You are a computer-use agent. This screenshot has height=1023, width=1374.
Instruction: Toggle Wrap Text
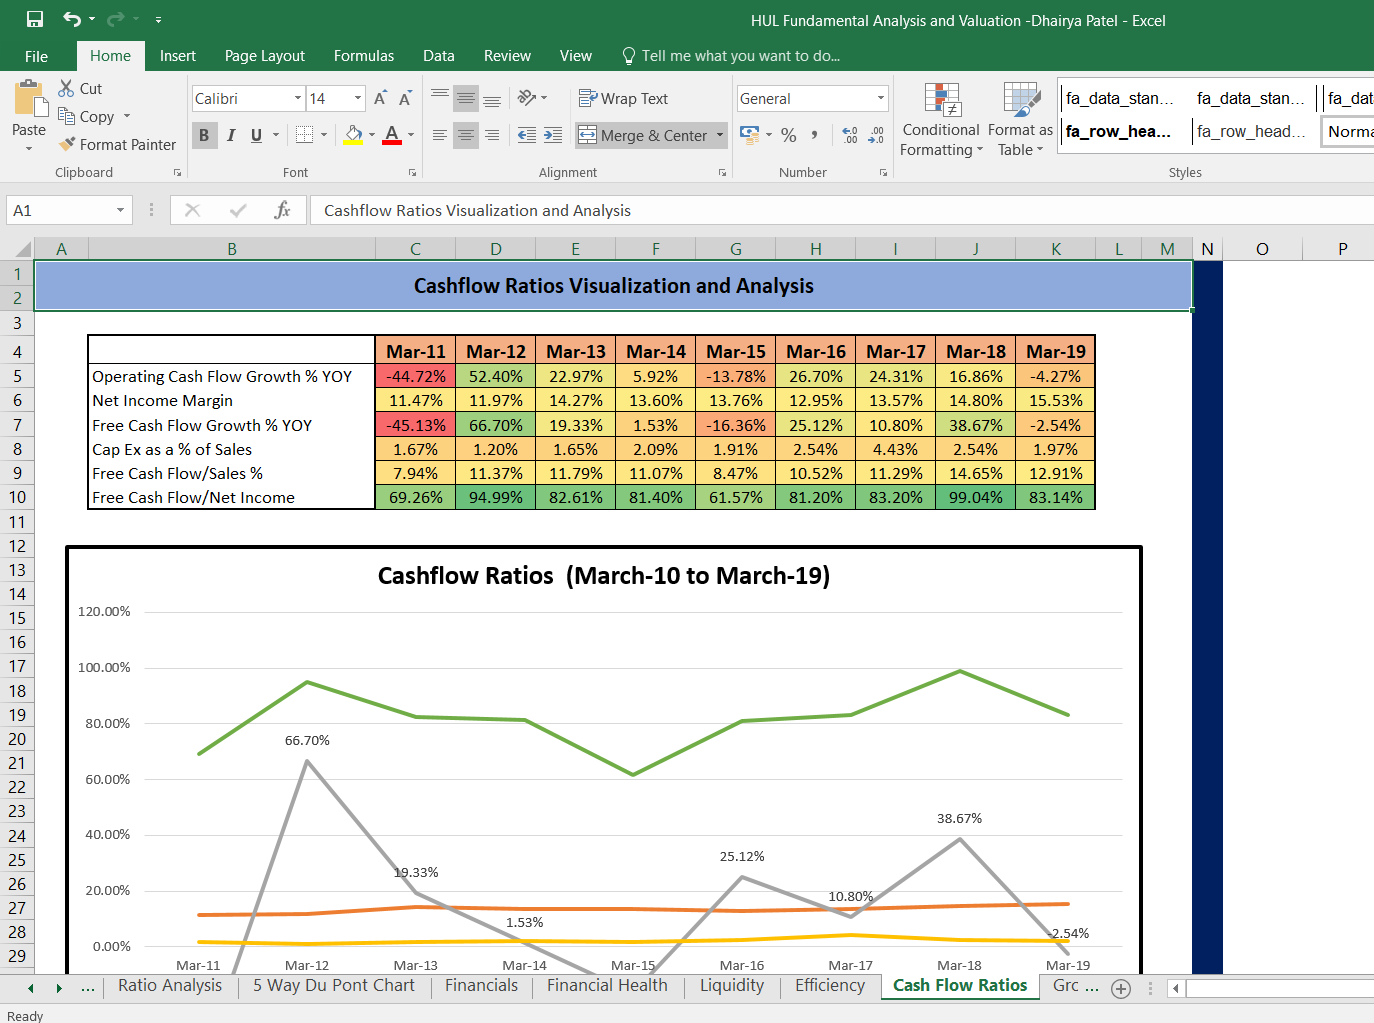623,98
